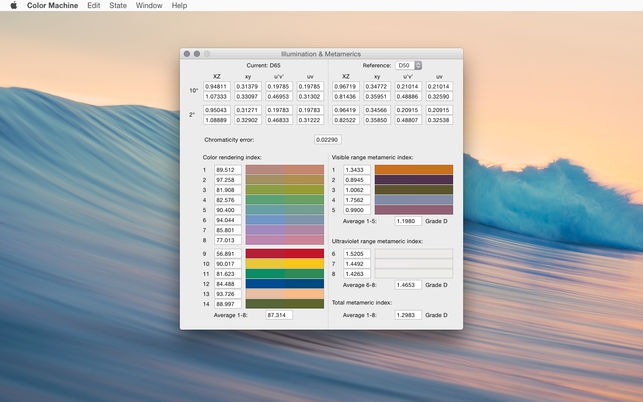Select metameric swatch 1 orange

pyautogui.click(x=414, y=170)
